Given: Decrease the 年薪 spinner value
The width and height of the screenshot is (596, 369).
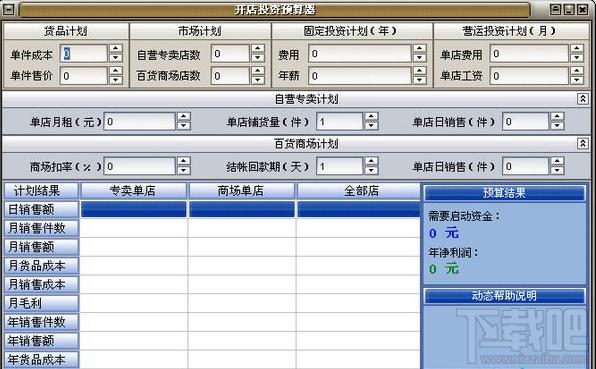Looking at the screenshot, I should tap(420, 80).
